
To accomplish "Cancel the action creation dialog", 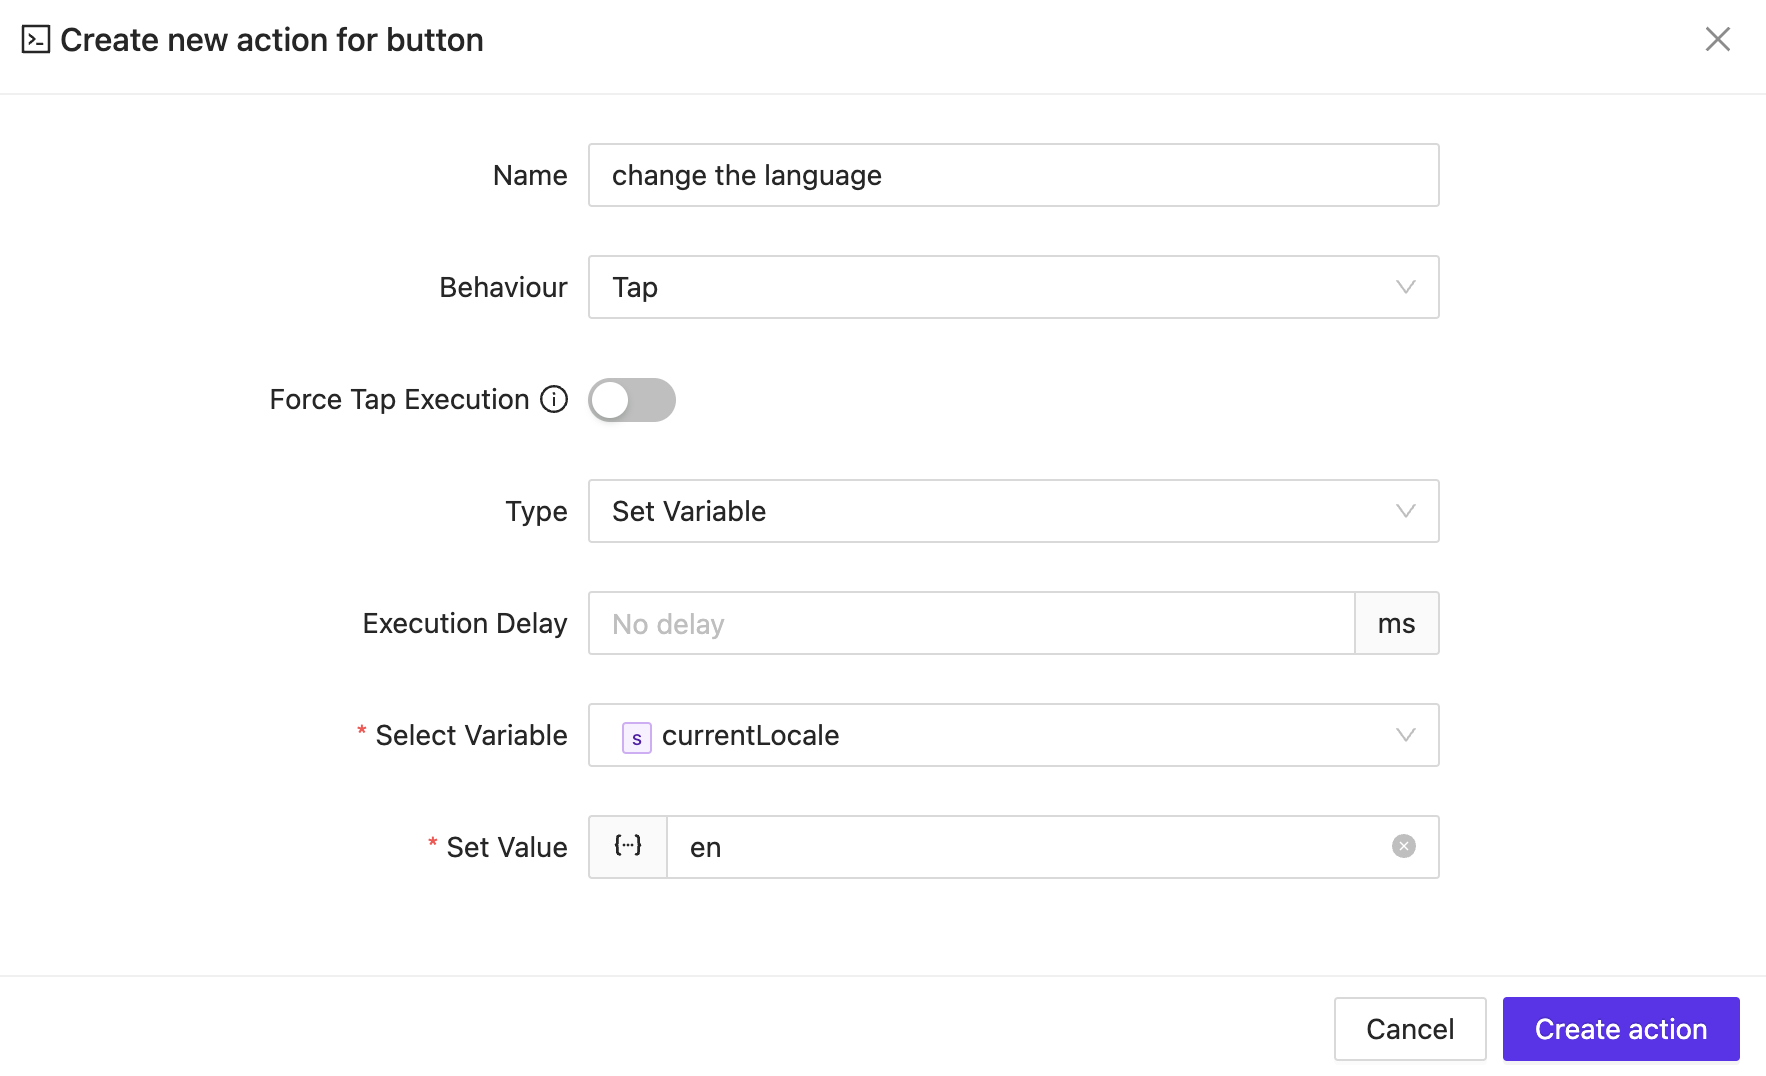I will point(1409,1028).
